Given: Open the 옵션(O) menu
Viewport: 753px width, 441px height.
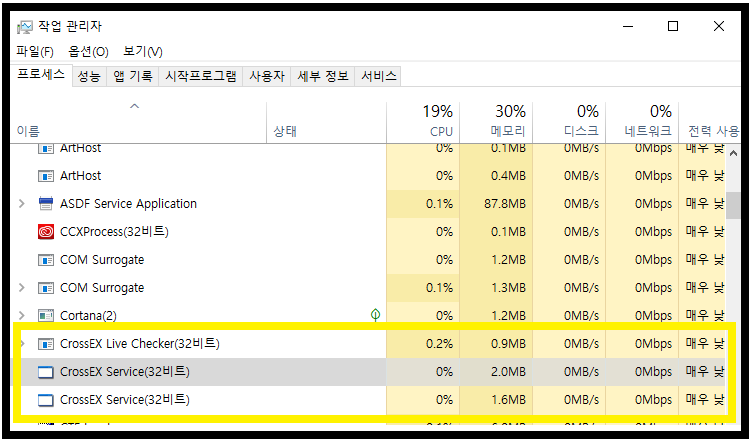Looking at the screenshot, I should [88, 51].
